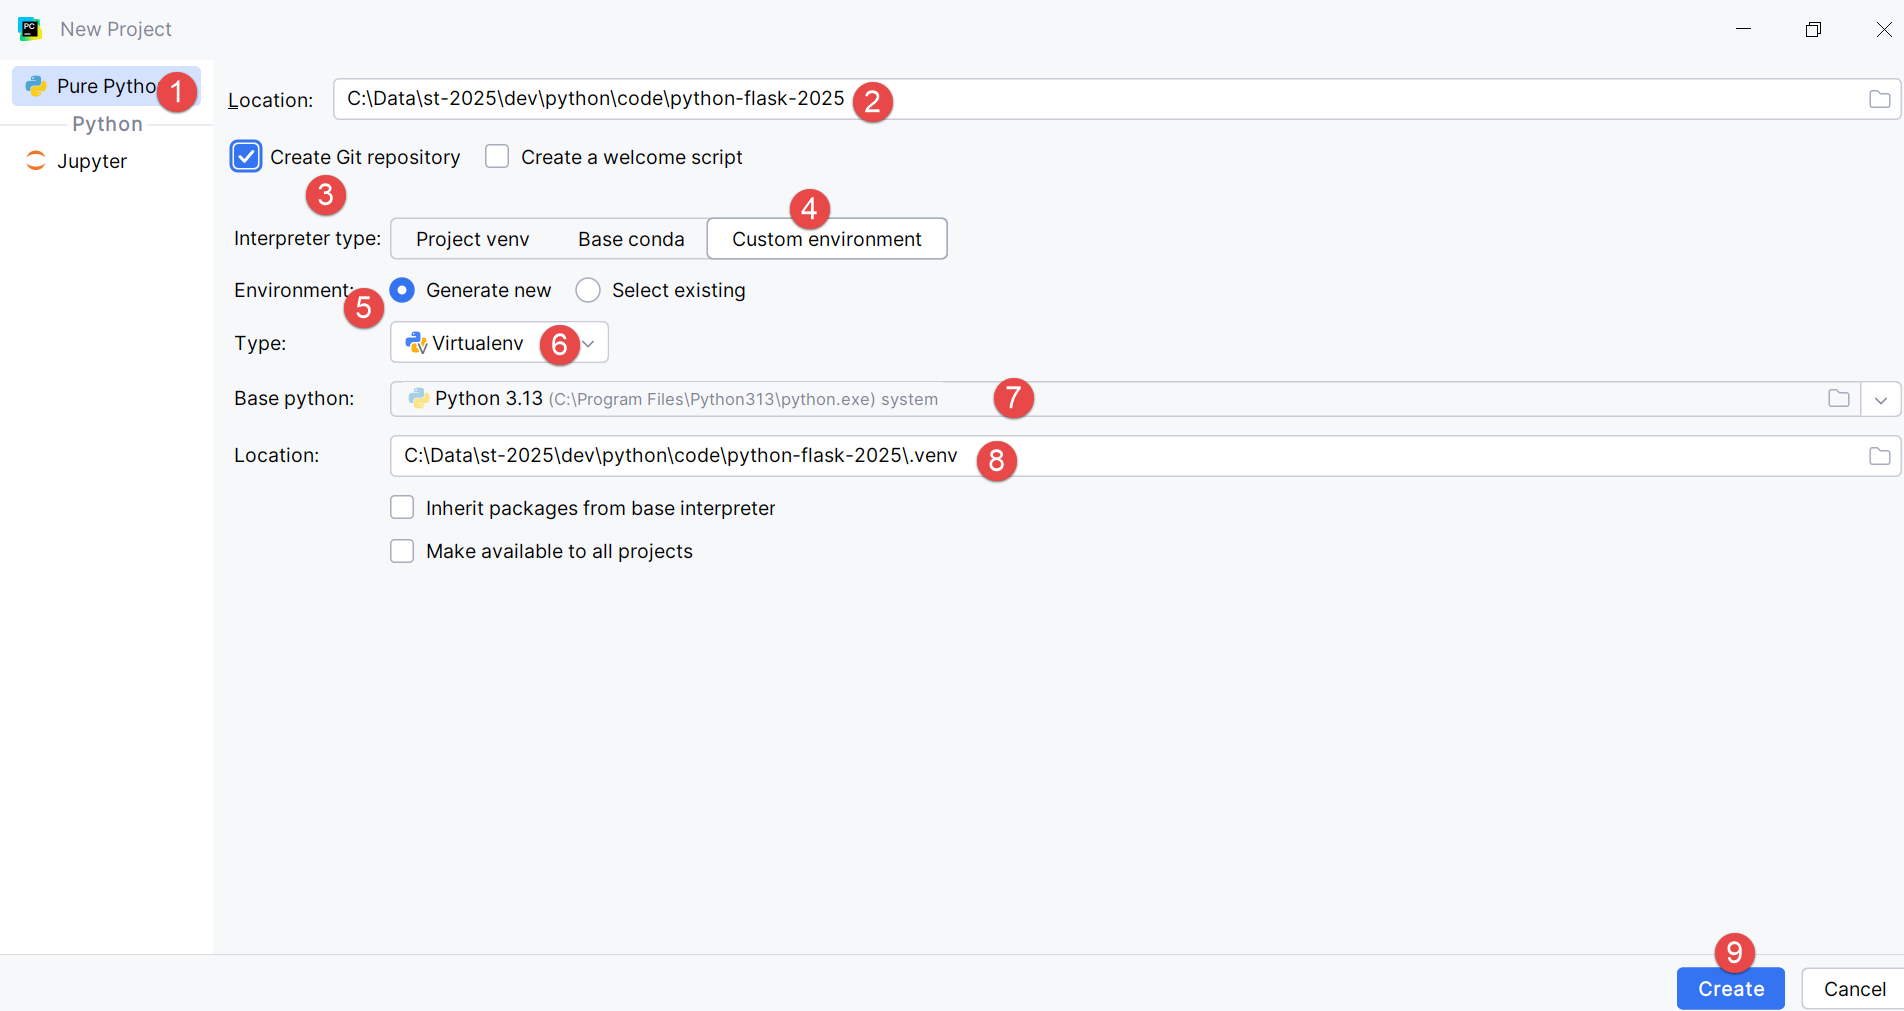Screen dimensions: 1904x1011
Task: Click the PyCharm logo in title bar
Action: pos(30,29)
